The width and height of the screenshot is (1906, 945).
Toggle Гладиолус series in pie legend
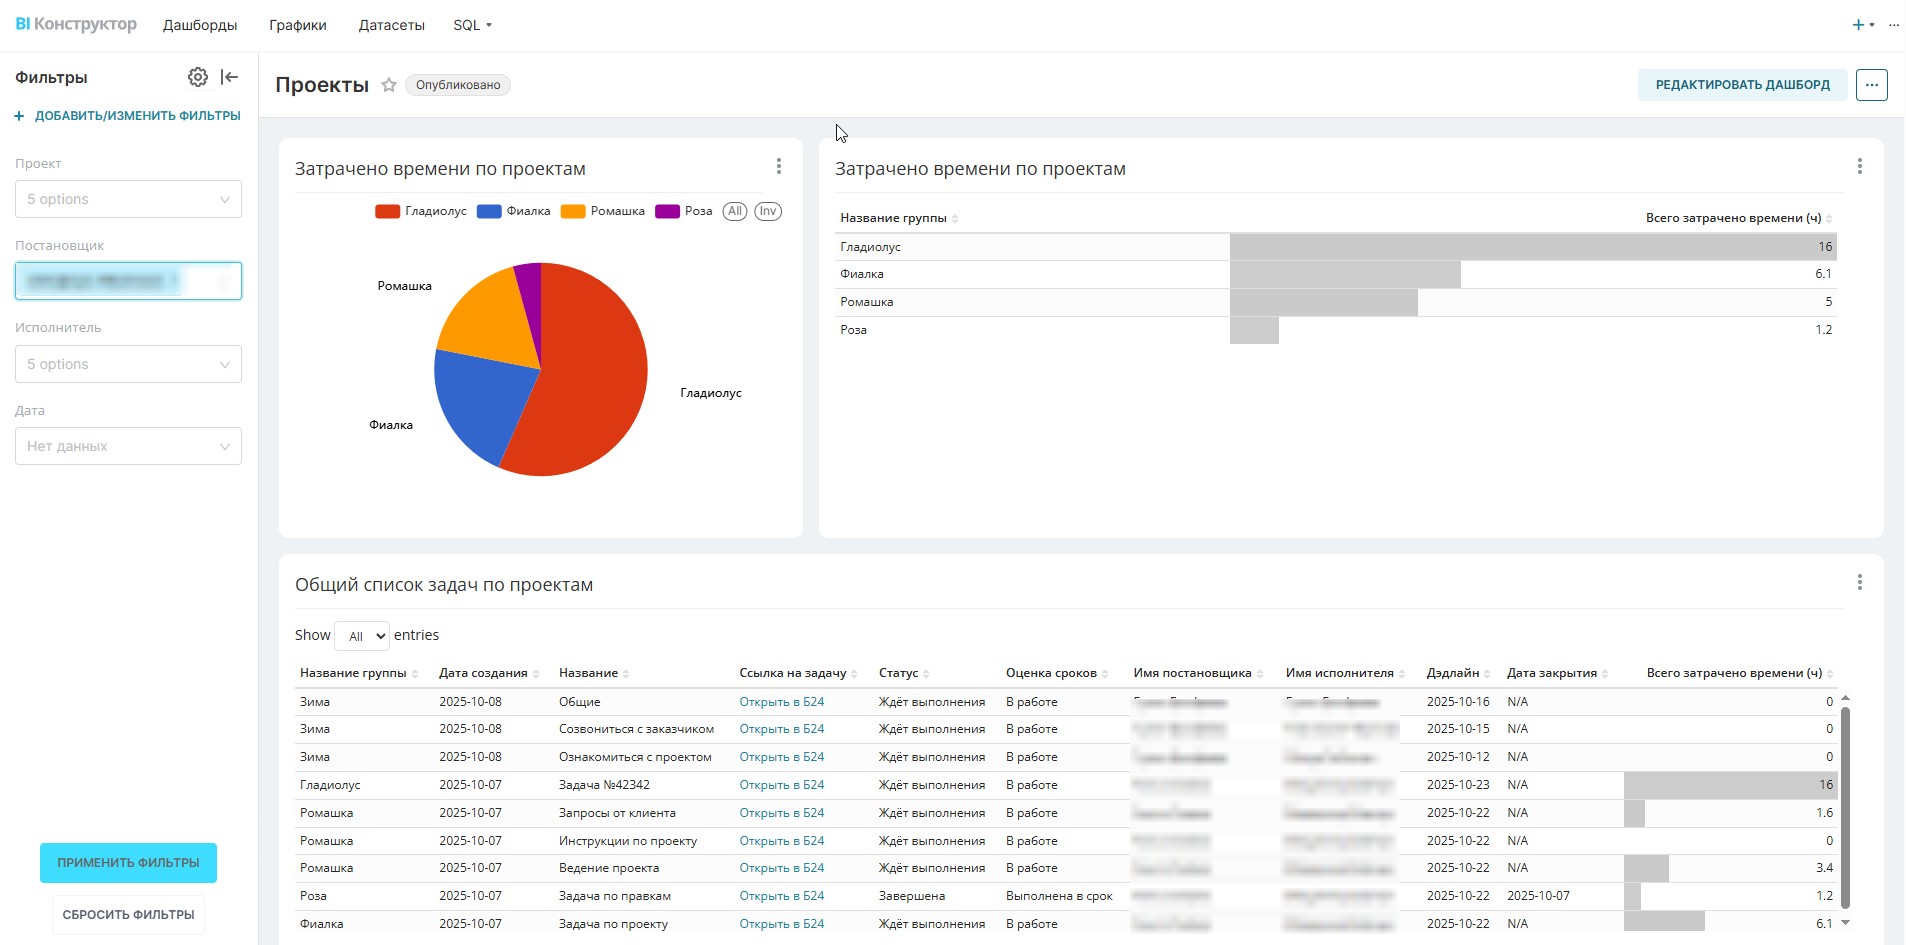[421, 211]
